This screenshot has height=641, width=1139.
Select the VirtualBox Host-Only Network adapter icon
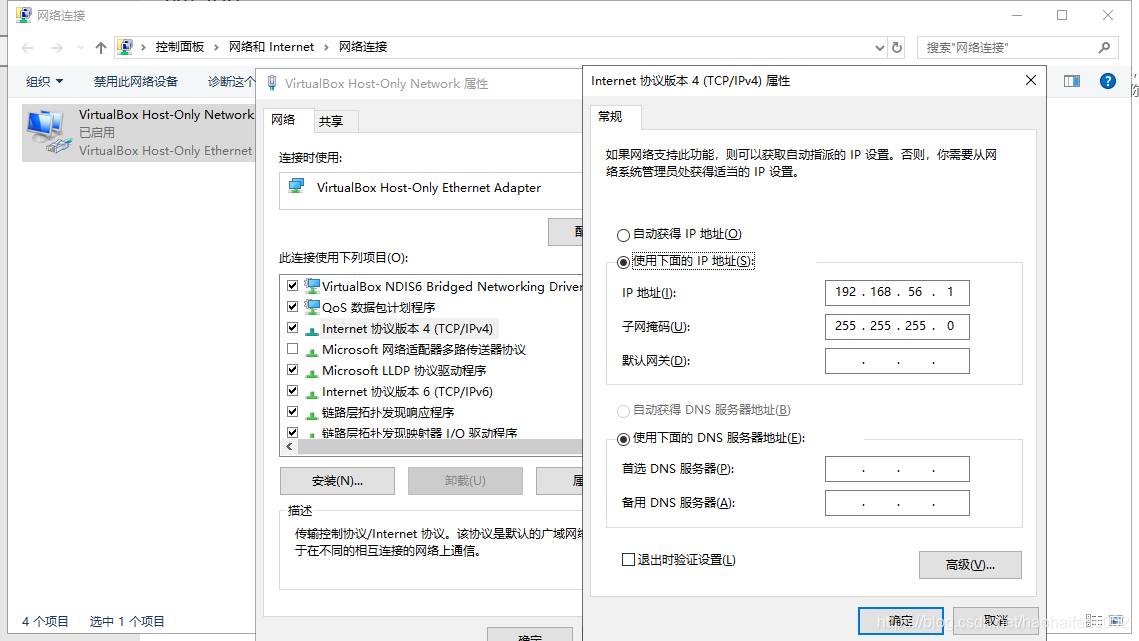point(48,132)
